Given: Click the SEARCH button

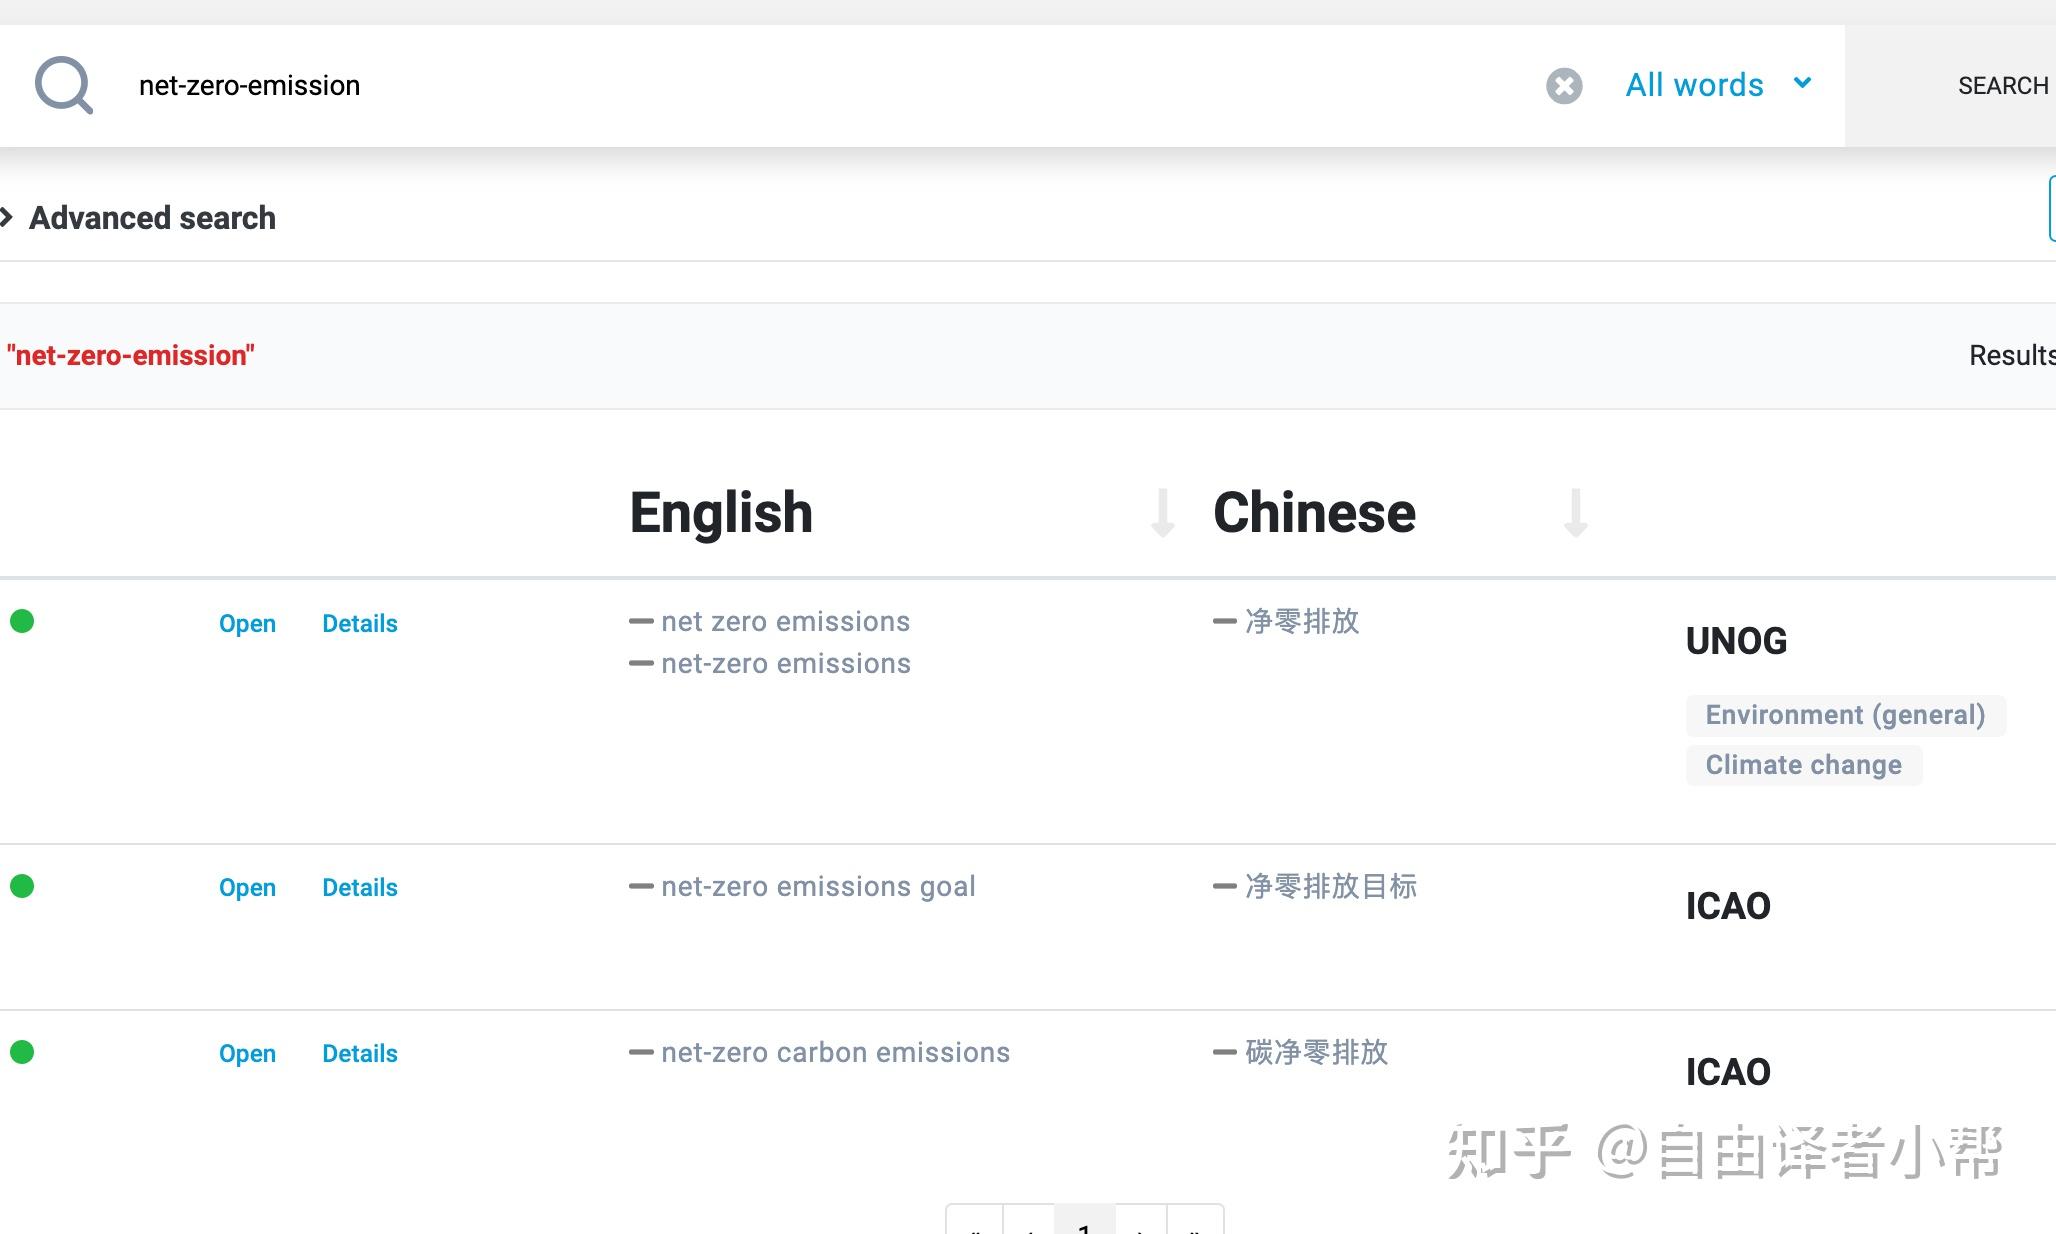Looking at the screenshot, I should point(2002,86).
